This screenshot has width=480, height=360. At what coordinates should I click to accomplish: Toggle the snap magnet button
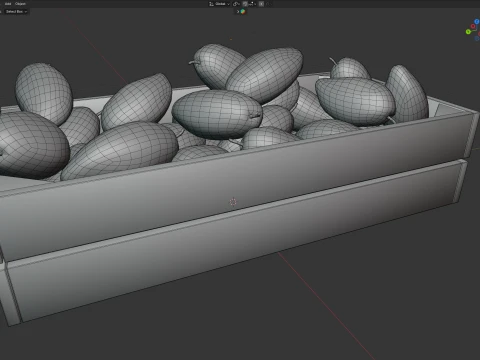245,4
